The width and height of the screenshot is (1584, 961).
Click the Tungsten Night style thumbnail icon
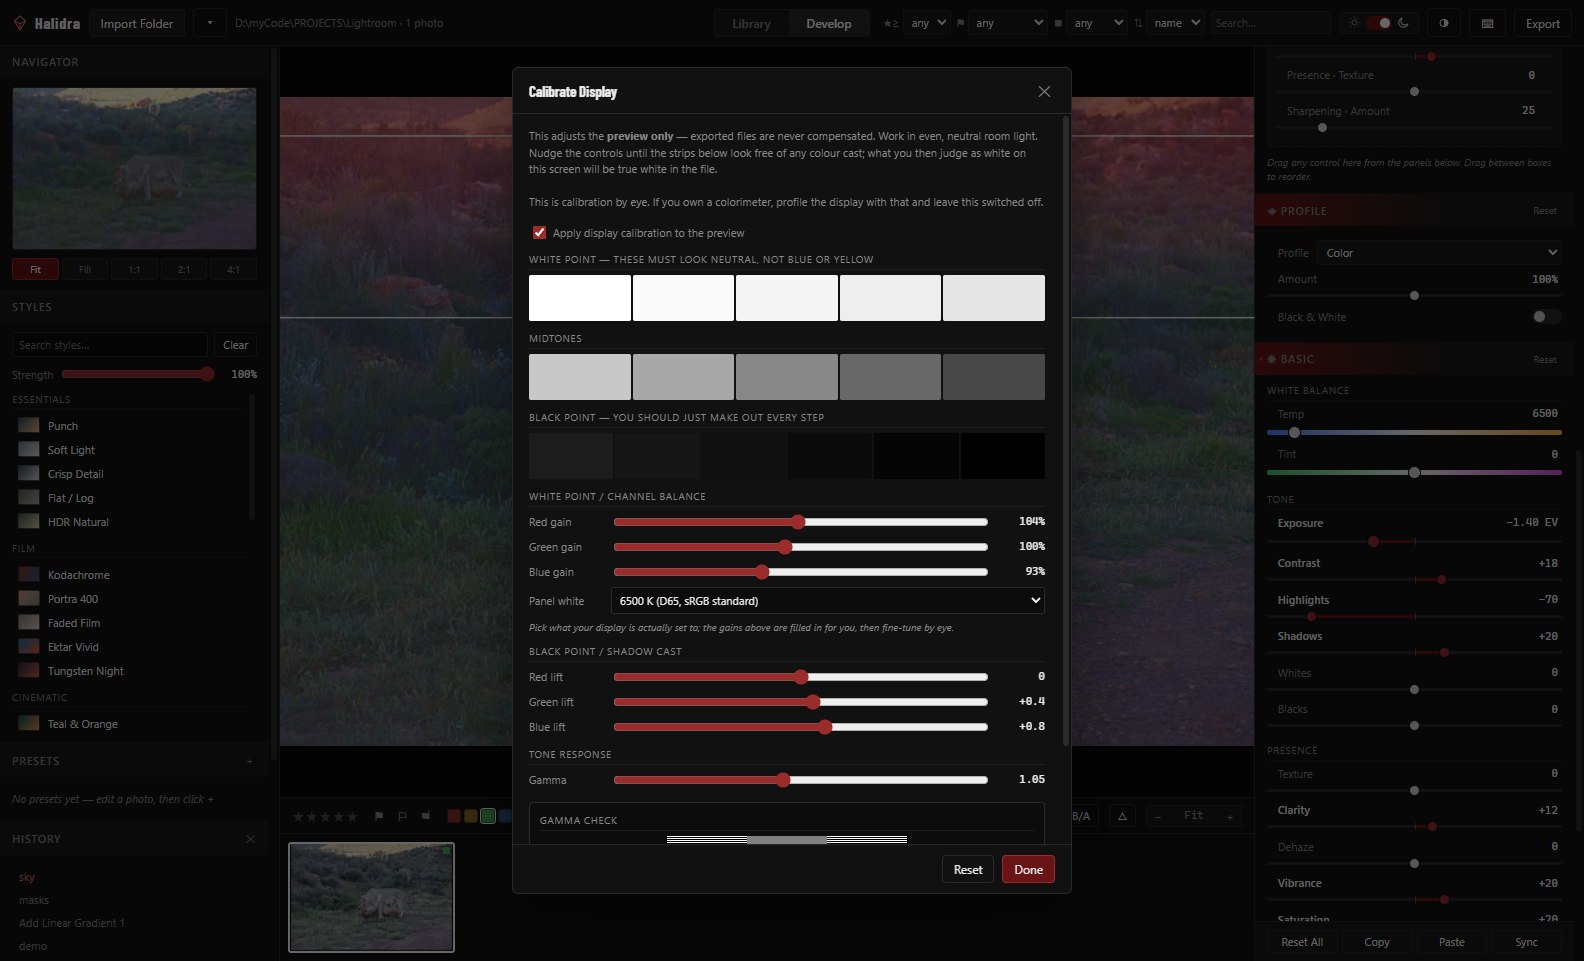tap(29, 670)
